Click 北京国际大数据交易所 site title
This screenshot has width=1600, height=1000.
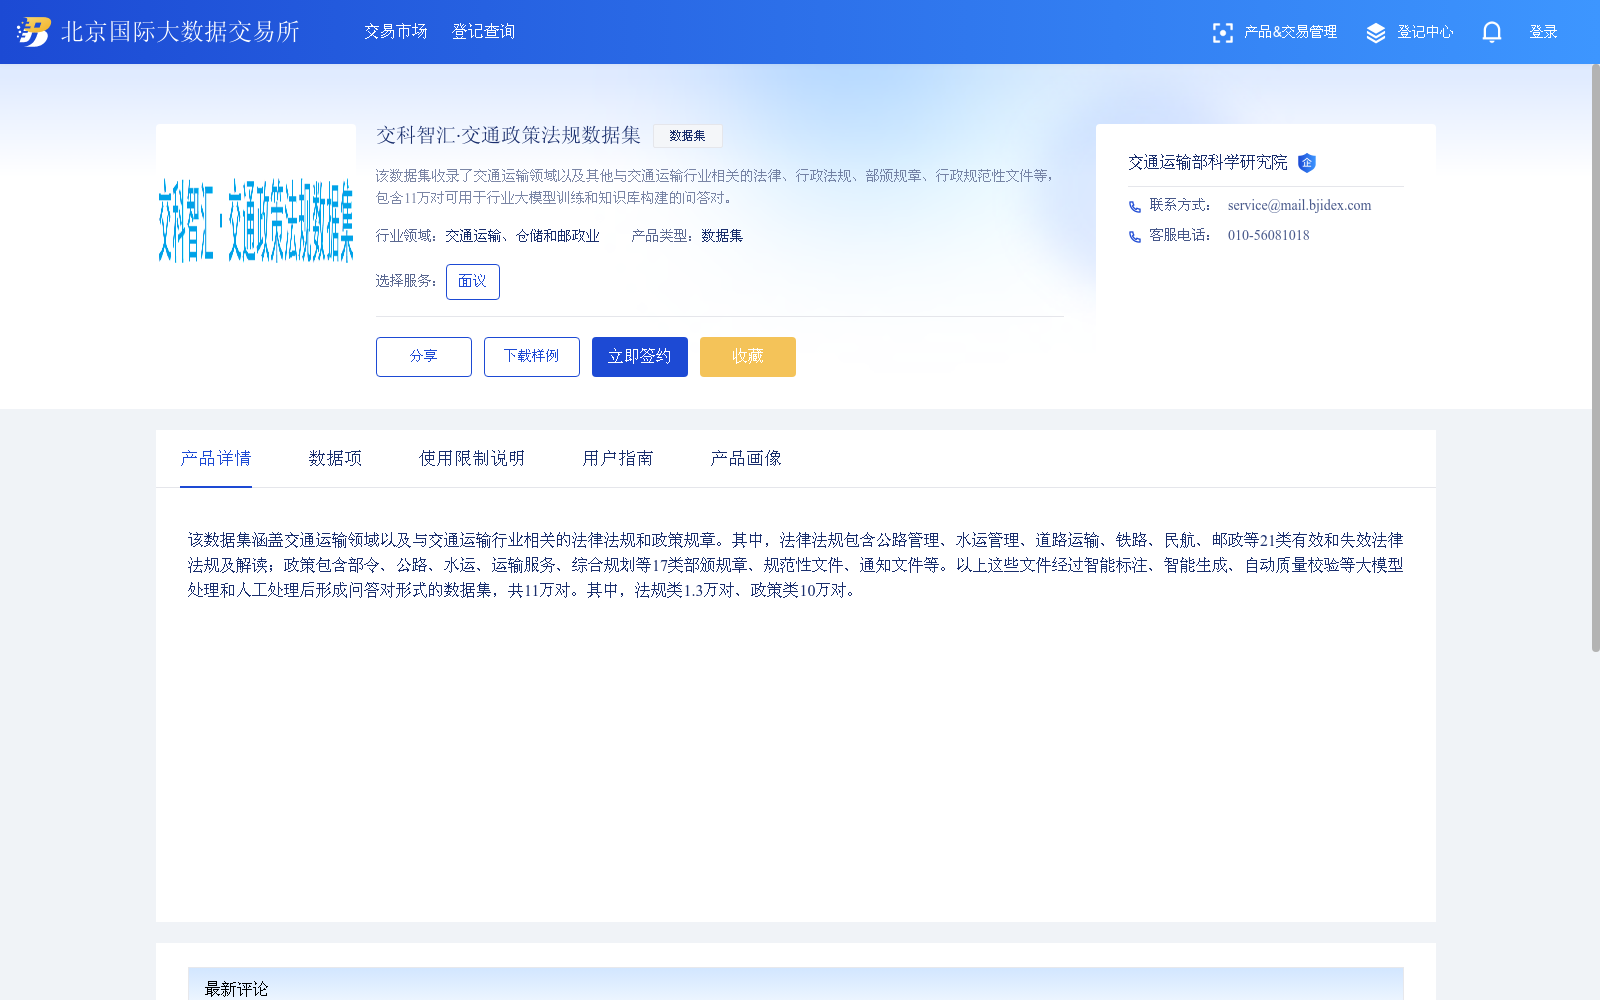point(180,32)
